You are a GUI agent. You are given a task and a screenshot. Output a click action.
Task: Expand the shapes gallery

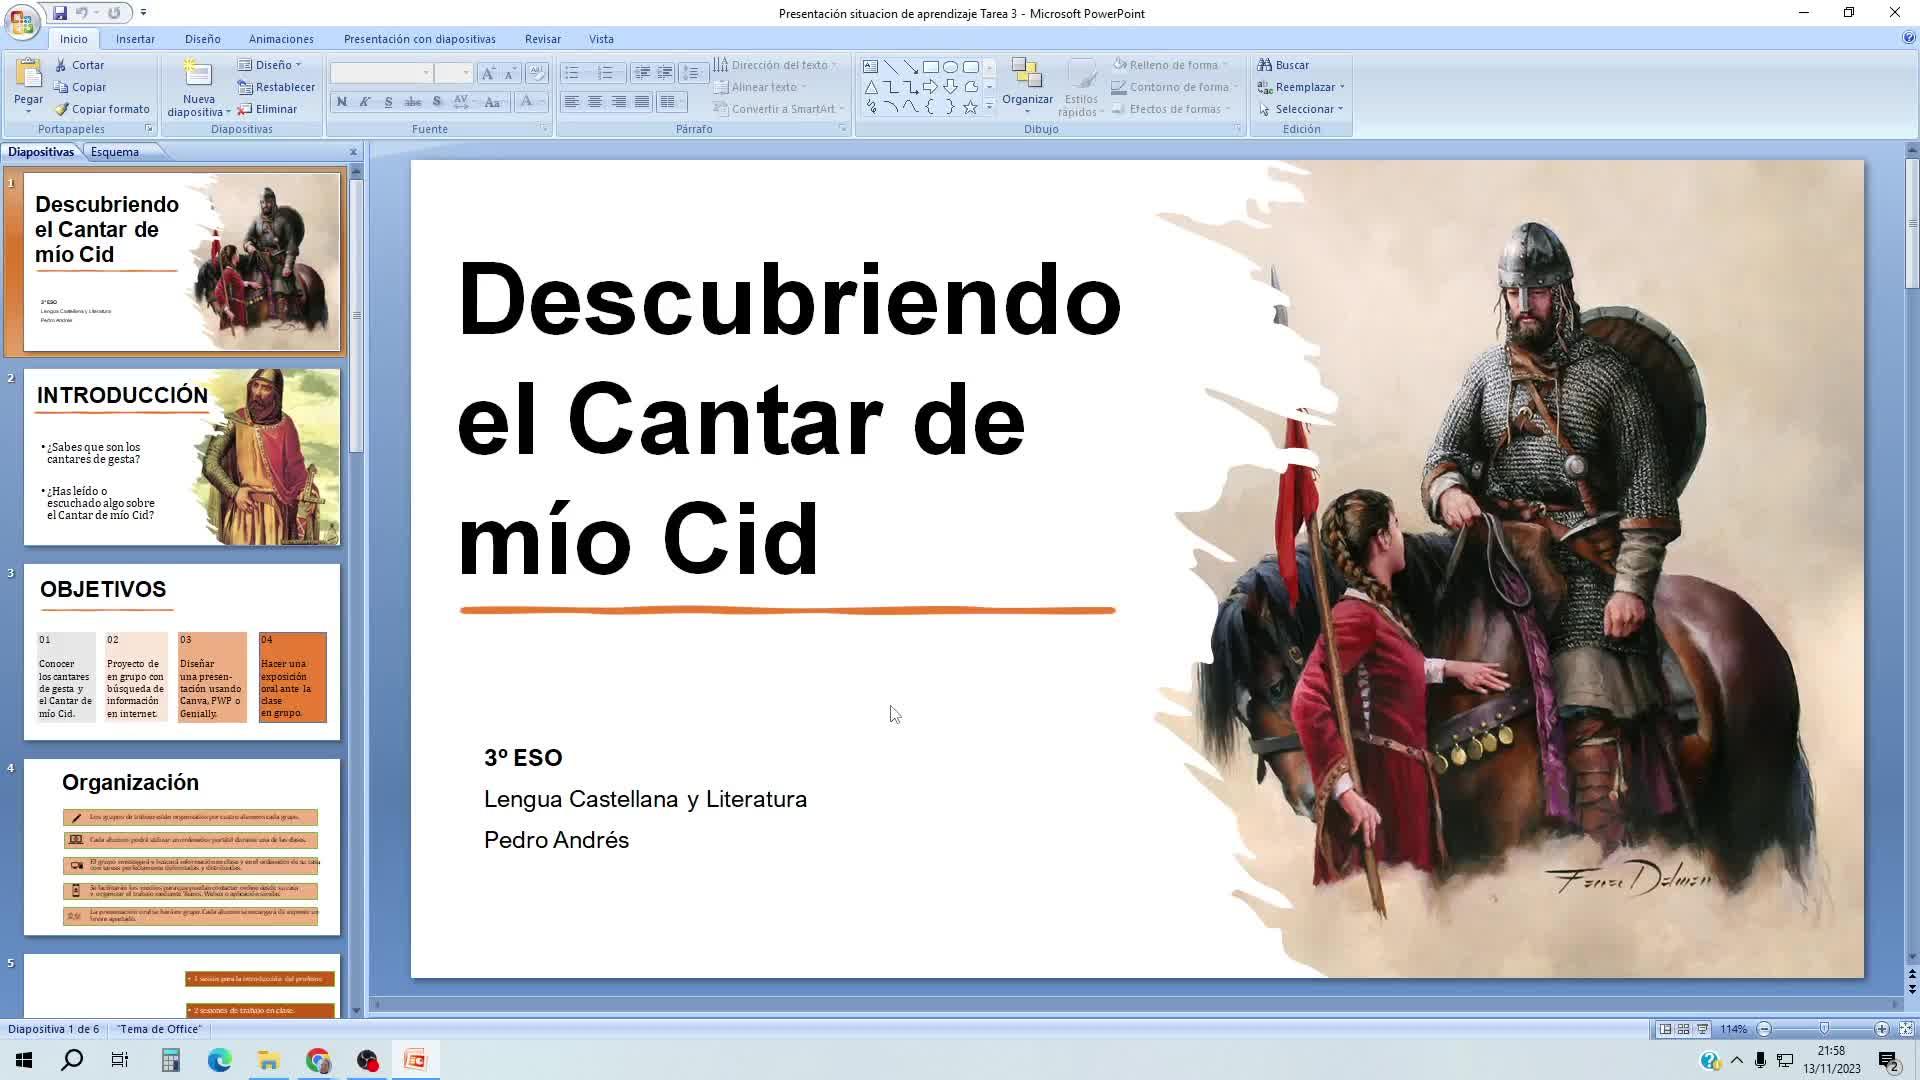click(x=989, y=107)
